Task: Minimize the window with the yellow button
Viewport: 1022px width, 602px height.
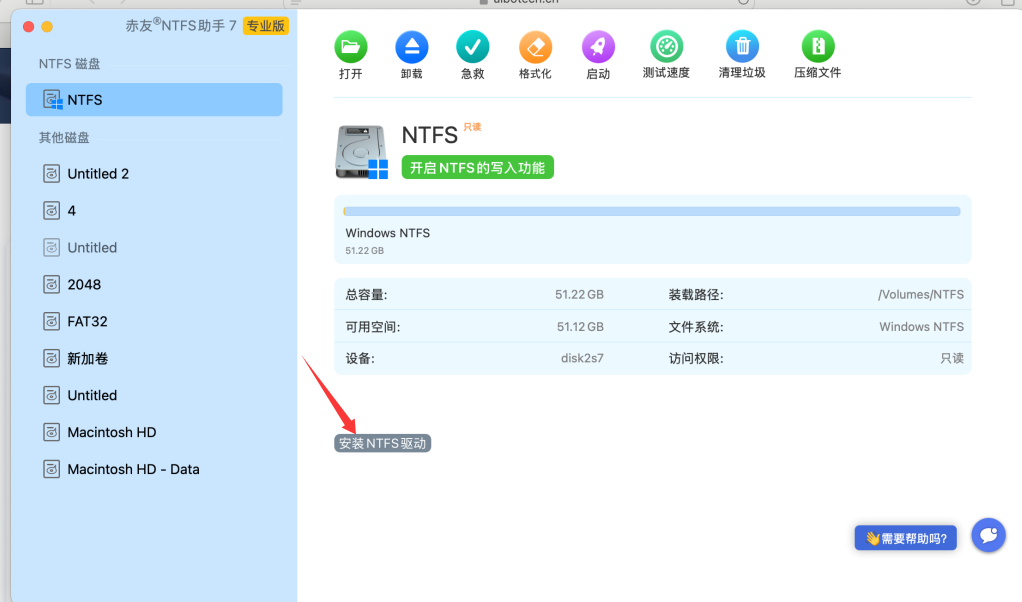Action: pyautogui.click(x=47, y=27)
